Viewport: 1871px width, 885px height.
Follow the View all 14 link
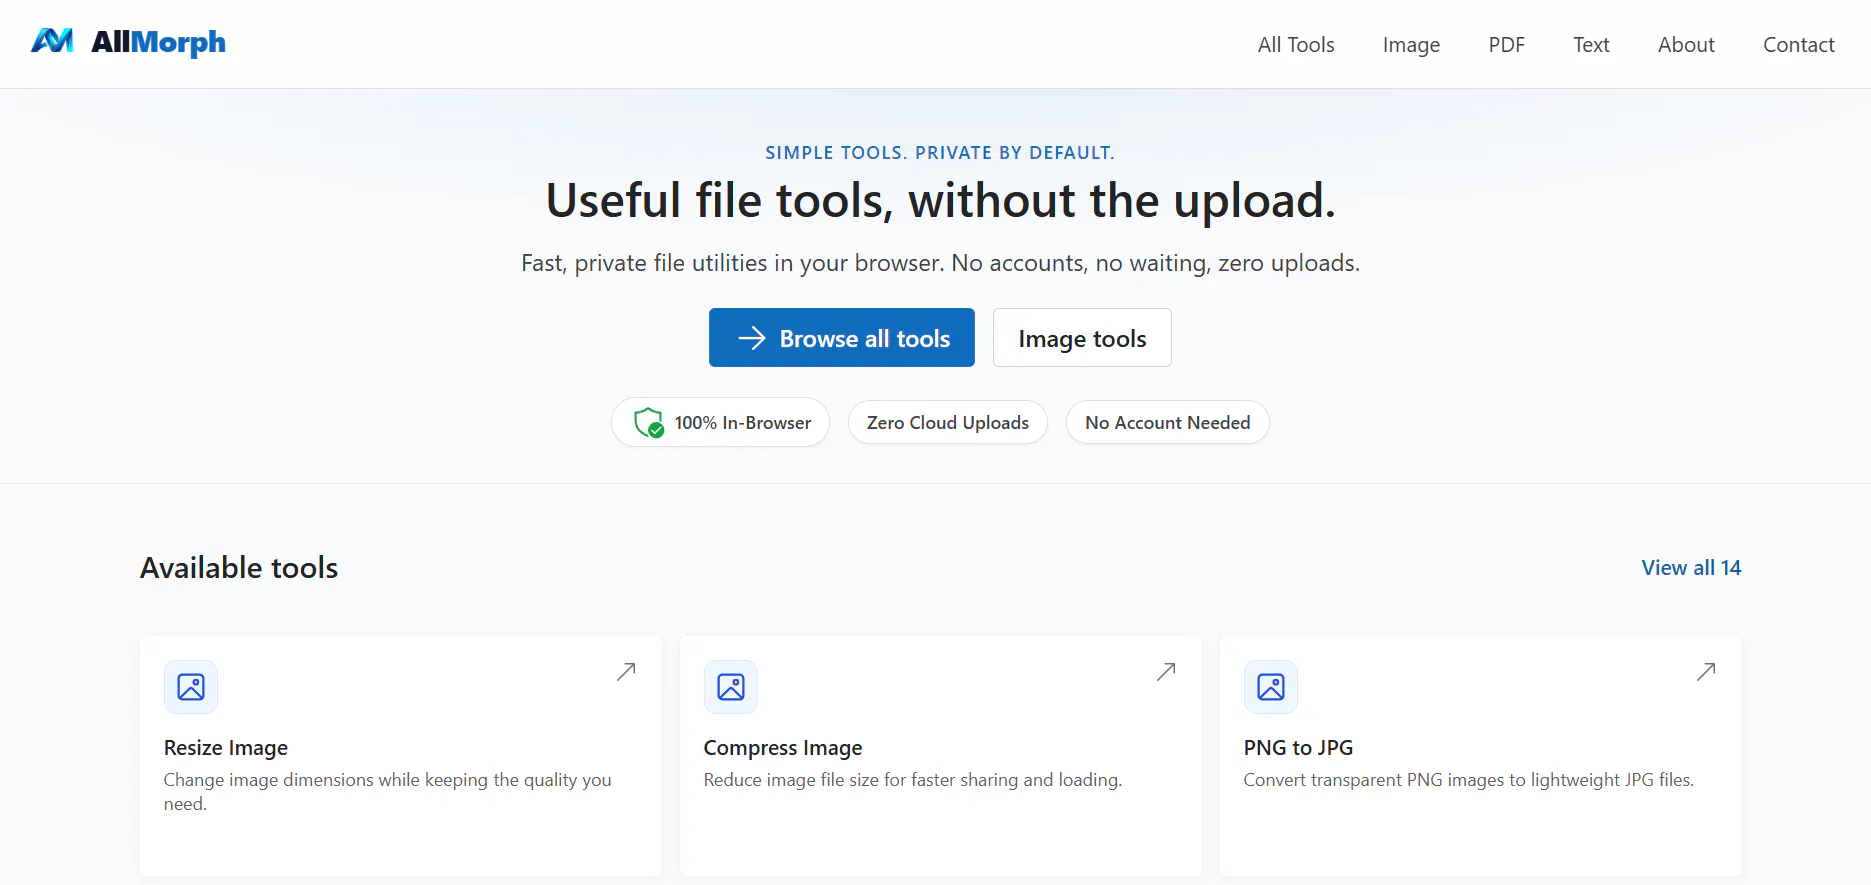(x=1691, y=568)
